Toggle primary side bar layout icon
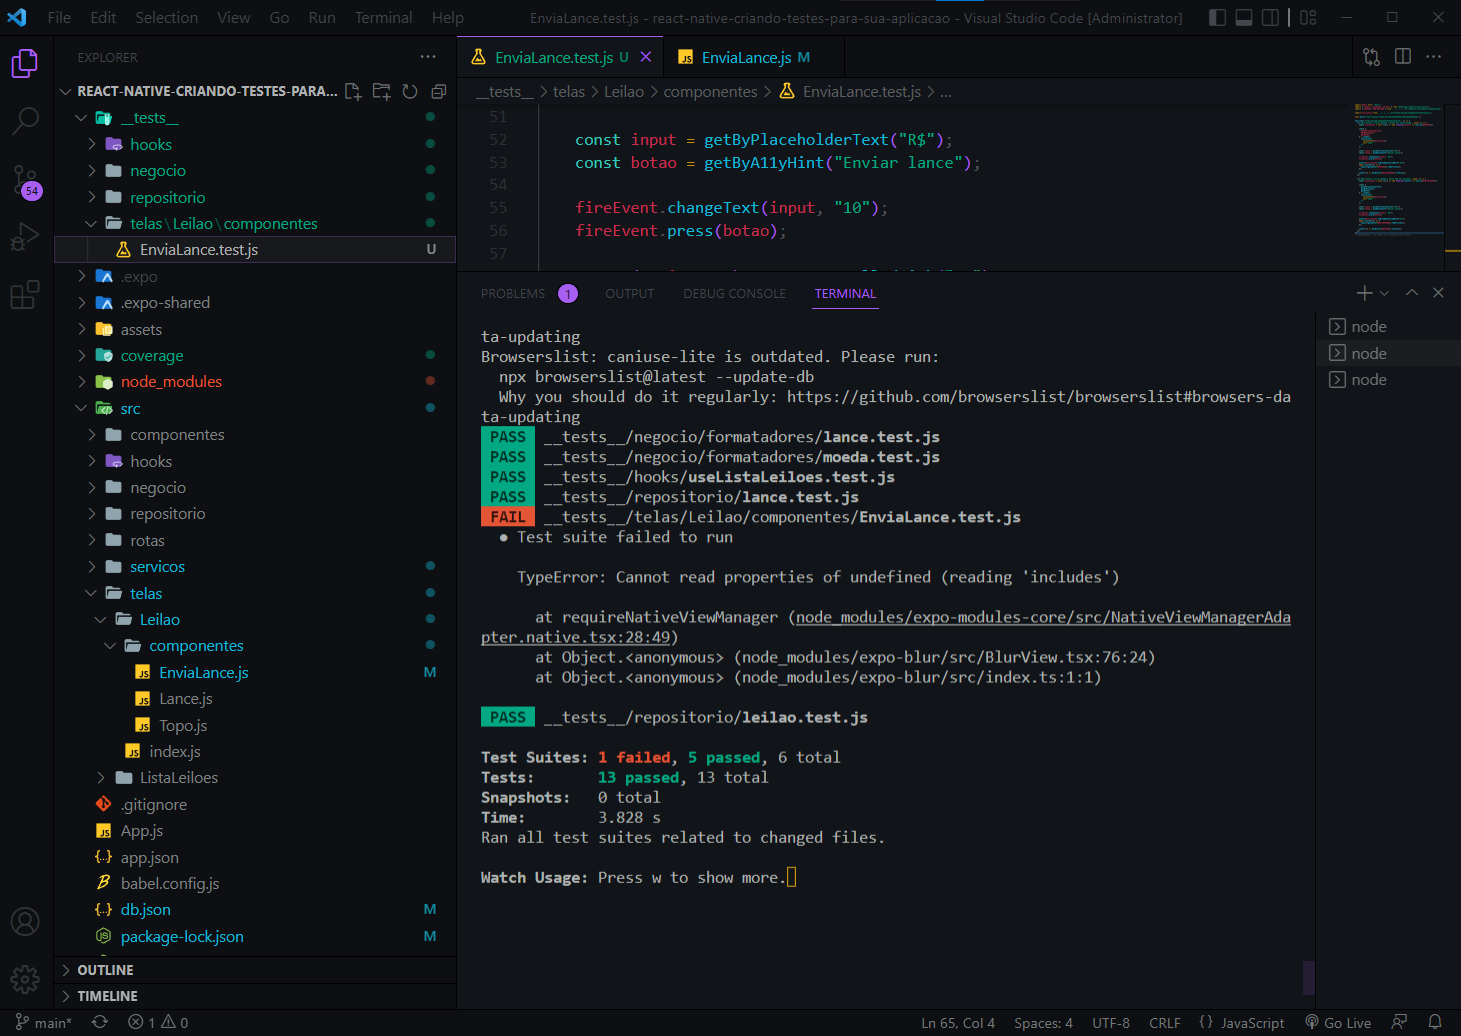Screen dimensions: 1461x1036 [x=1217, y=17]
